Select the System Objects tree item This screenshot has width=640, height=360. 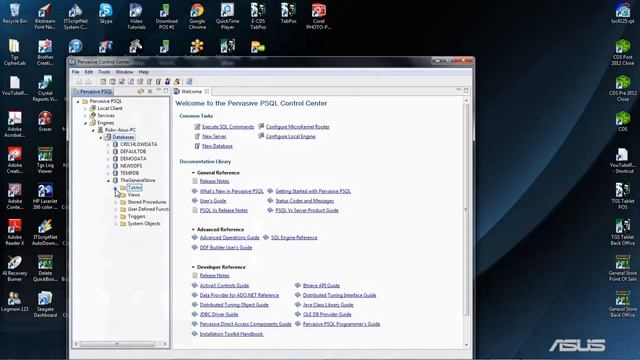click(144, 224)
